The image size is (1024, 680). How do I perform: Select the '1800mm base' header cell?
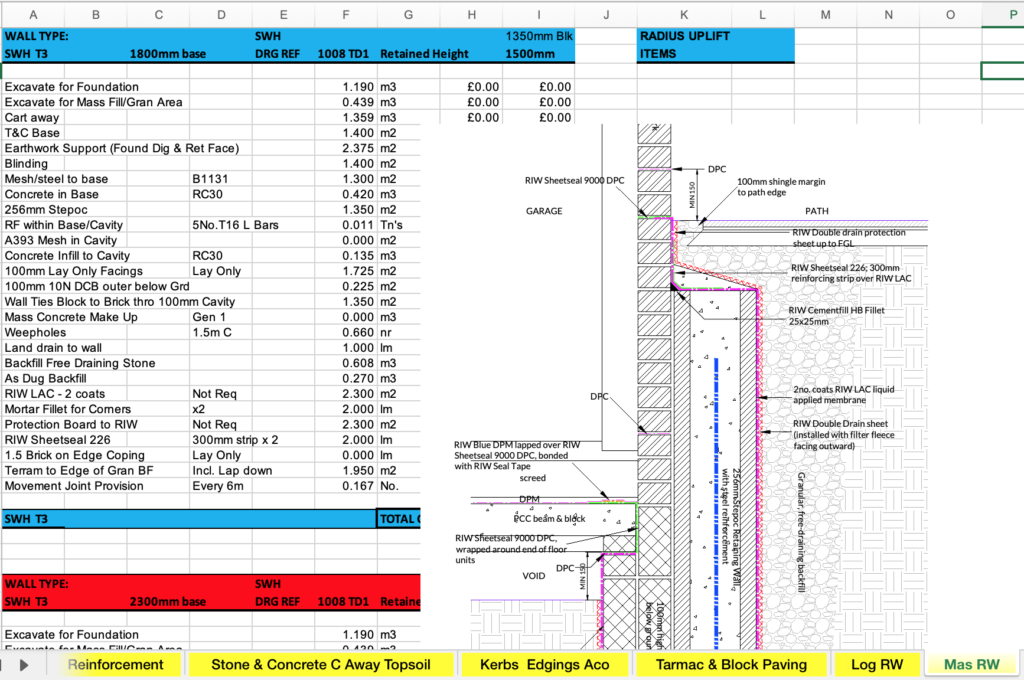pyautogui.click(x=167, y=54)
